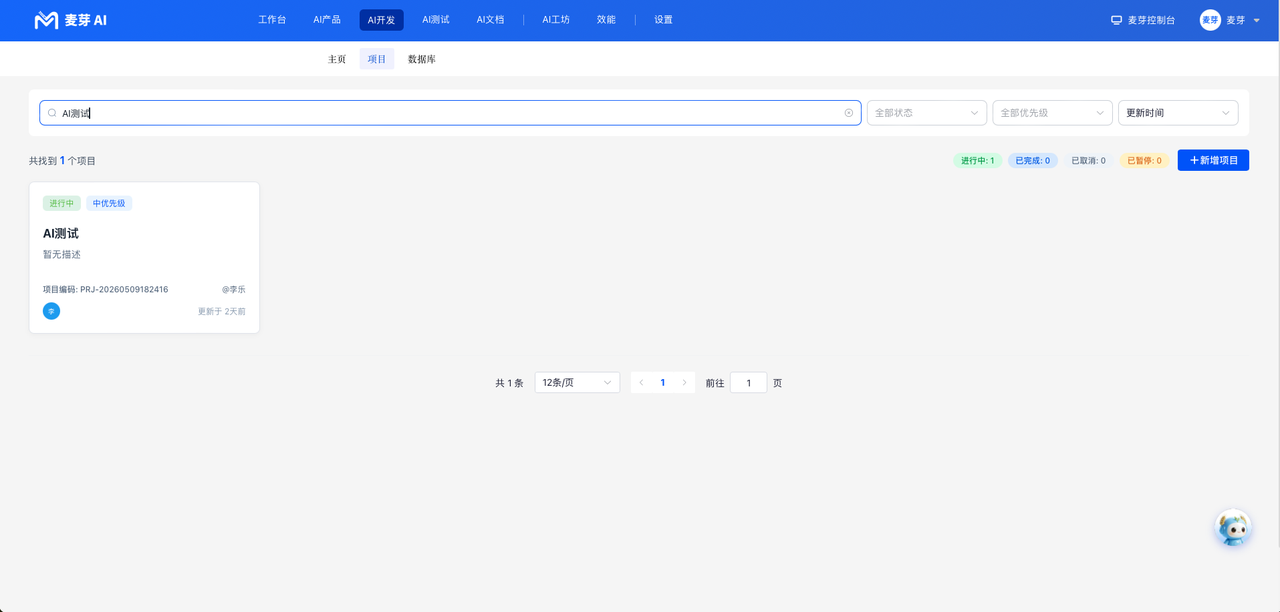Image resolution: width=1280 pixels, height=612 pixels.
Task: Filter by the 进行中: 1 status tag
Action: 977,160
